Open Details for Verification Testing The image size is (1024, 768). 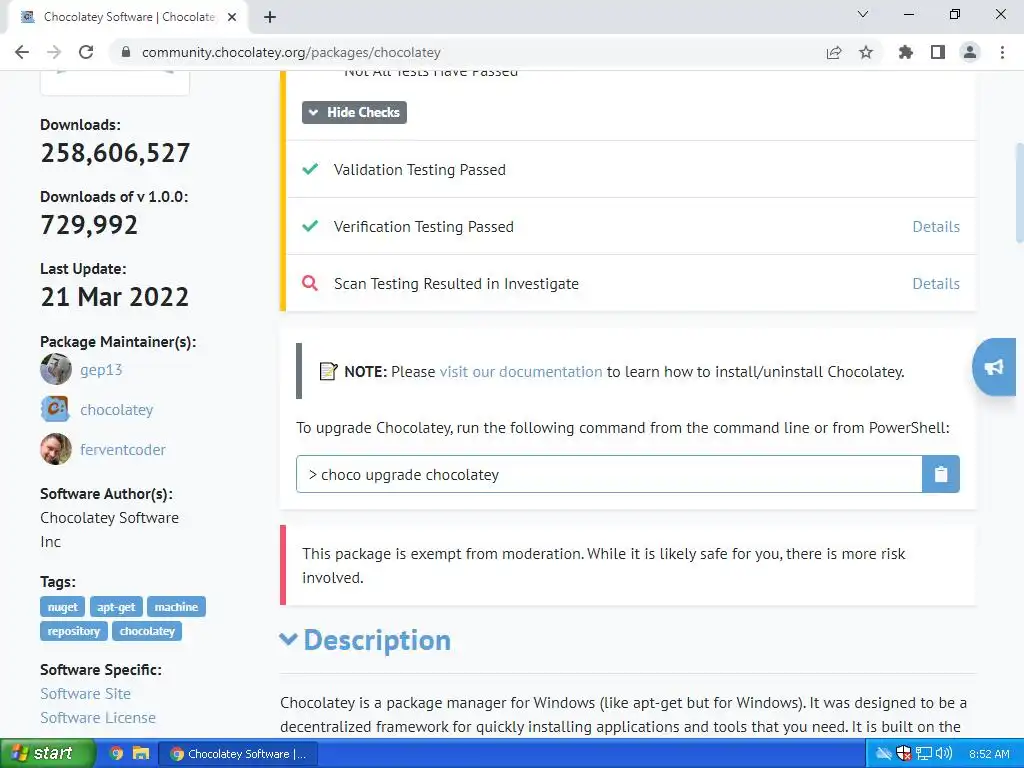(936, 227)
